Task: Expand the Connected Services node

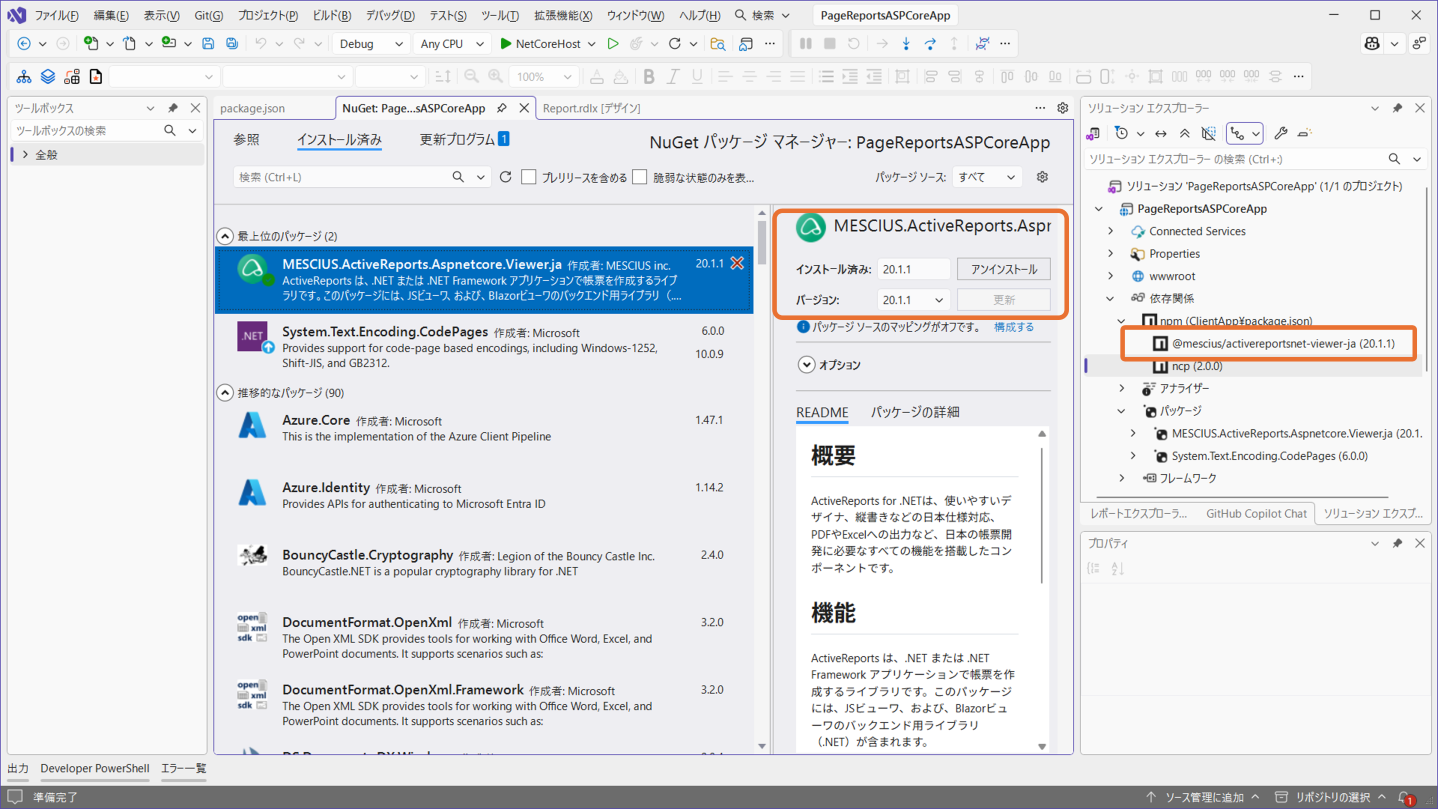Action: pos(1111,231)
